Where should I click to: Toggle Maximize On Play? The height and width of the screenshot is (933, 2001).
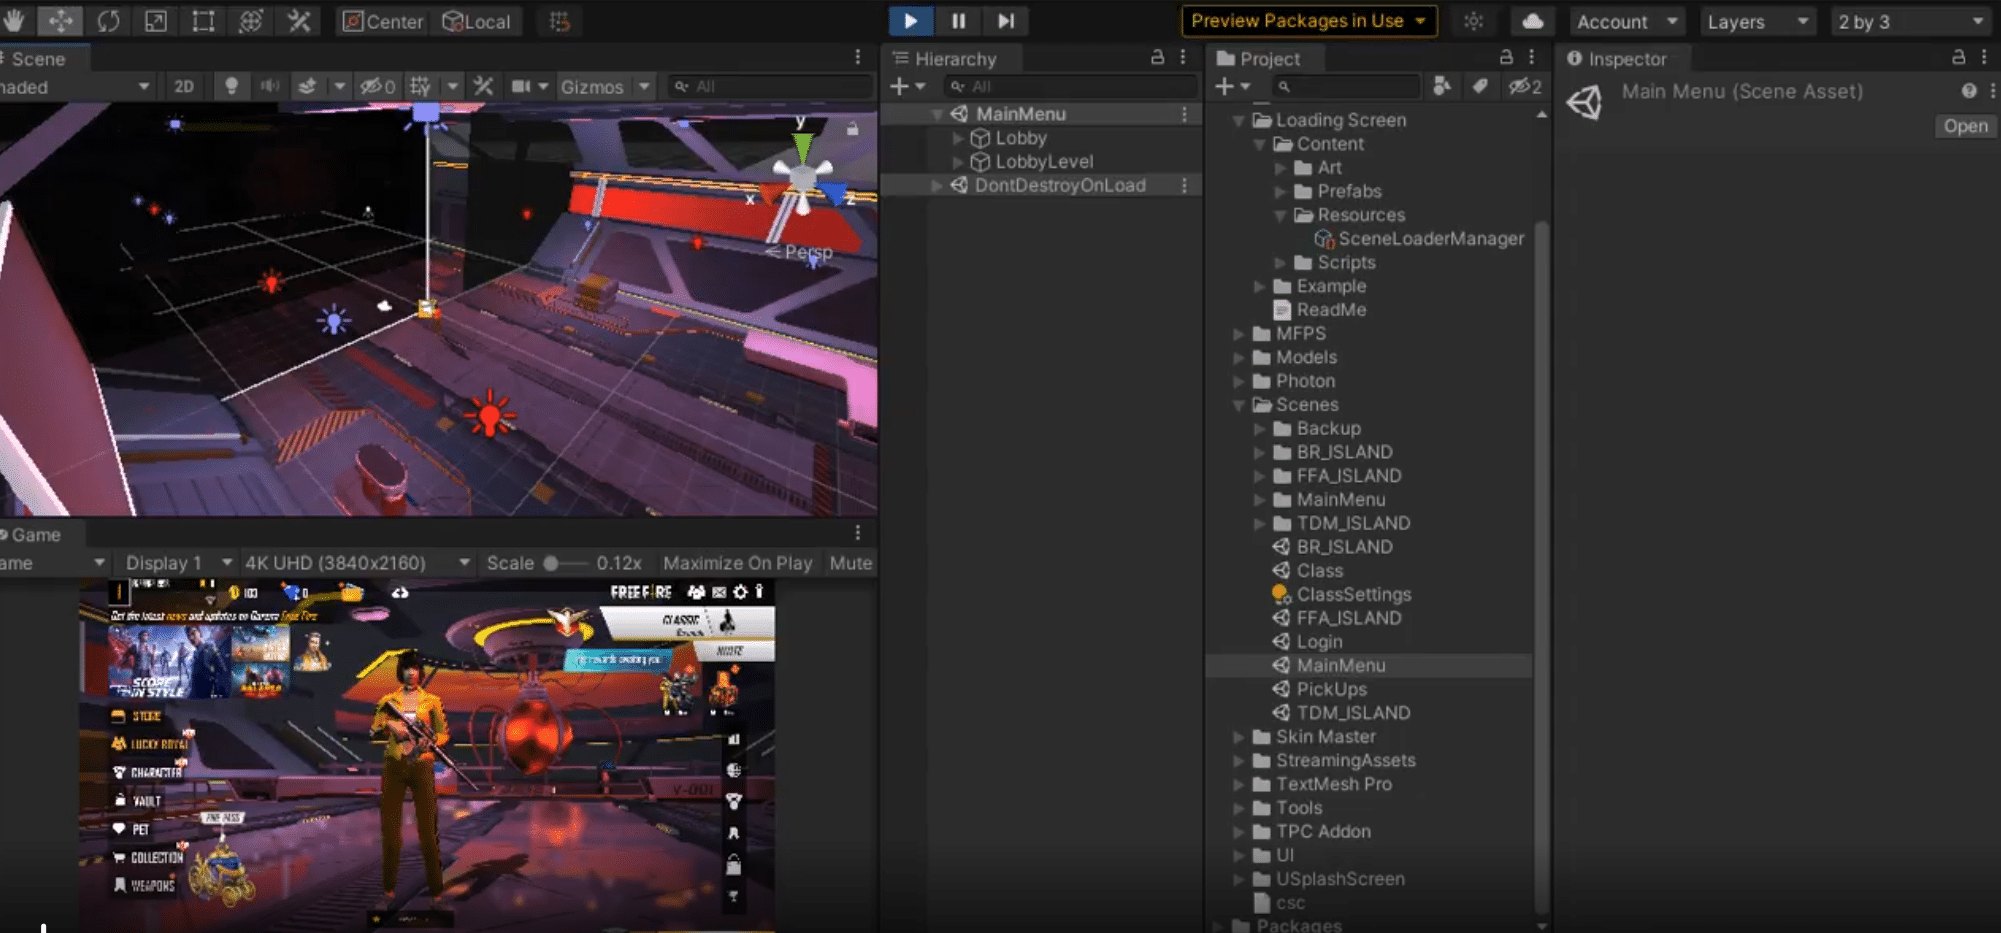737,563
